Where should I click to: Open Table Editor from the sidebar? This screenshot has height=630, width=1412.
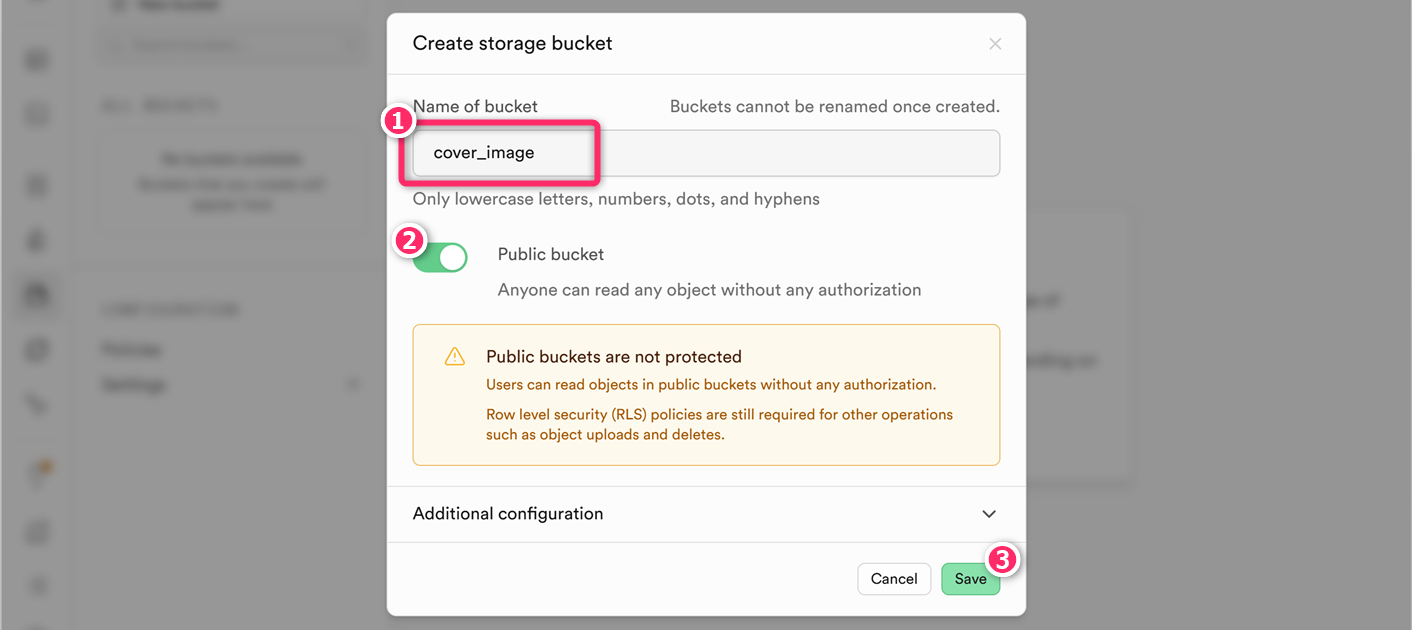[38, 62]
